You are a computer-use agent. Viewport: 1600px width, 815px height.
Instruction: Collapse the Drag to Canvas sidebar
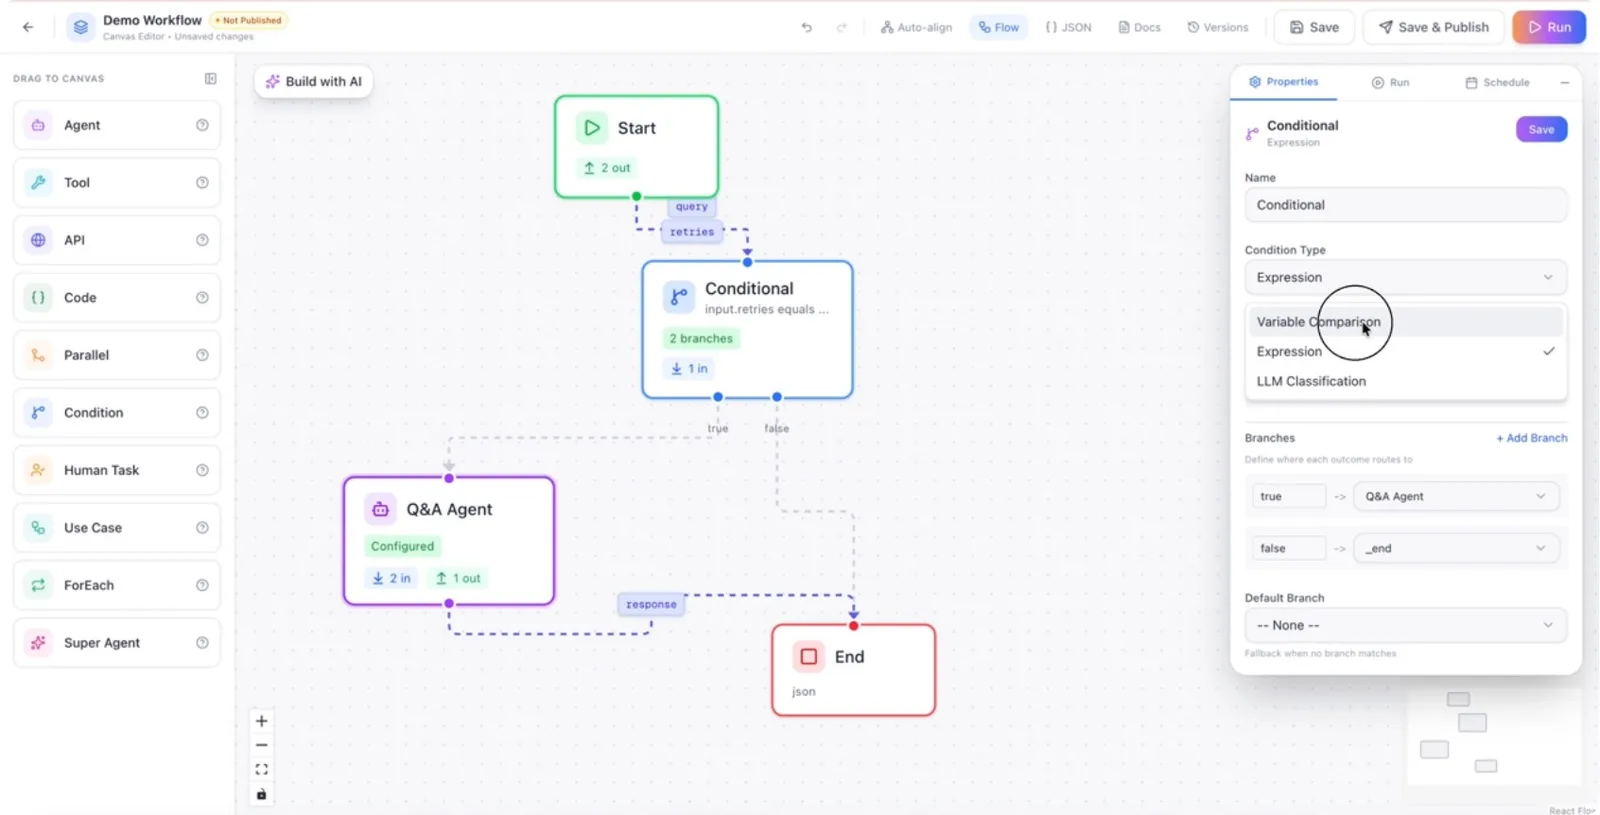coord(210,78)
